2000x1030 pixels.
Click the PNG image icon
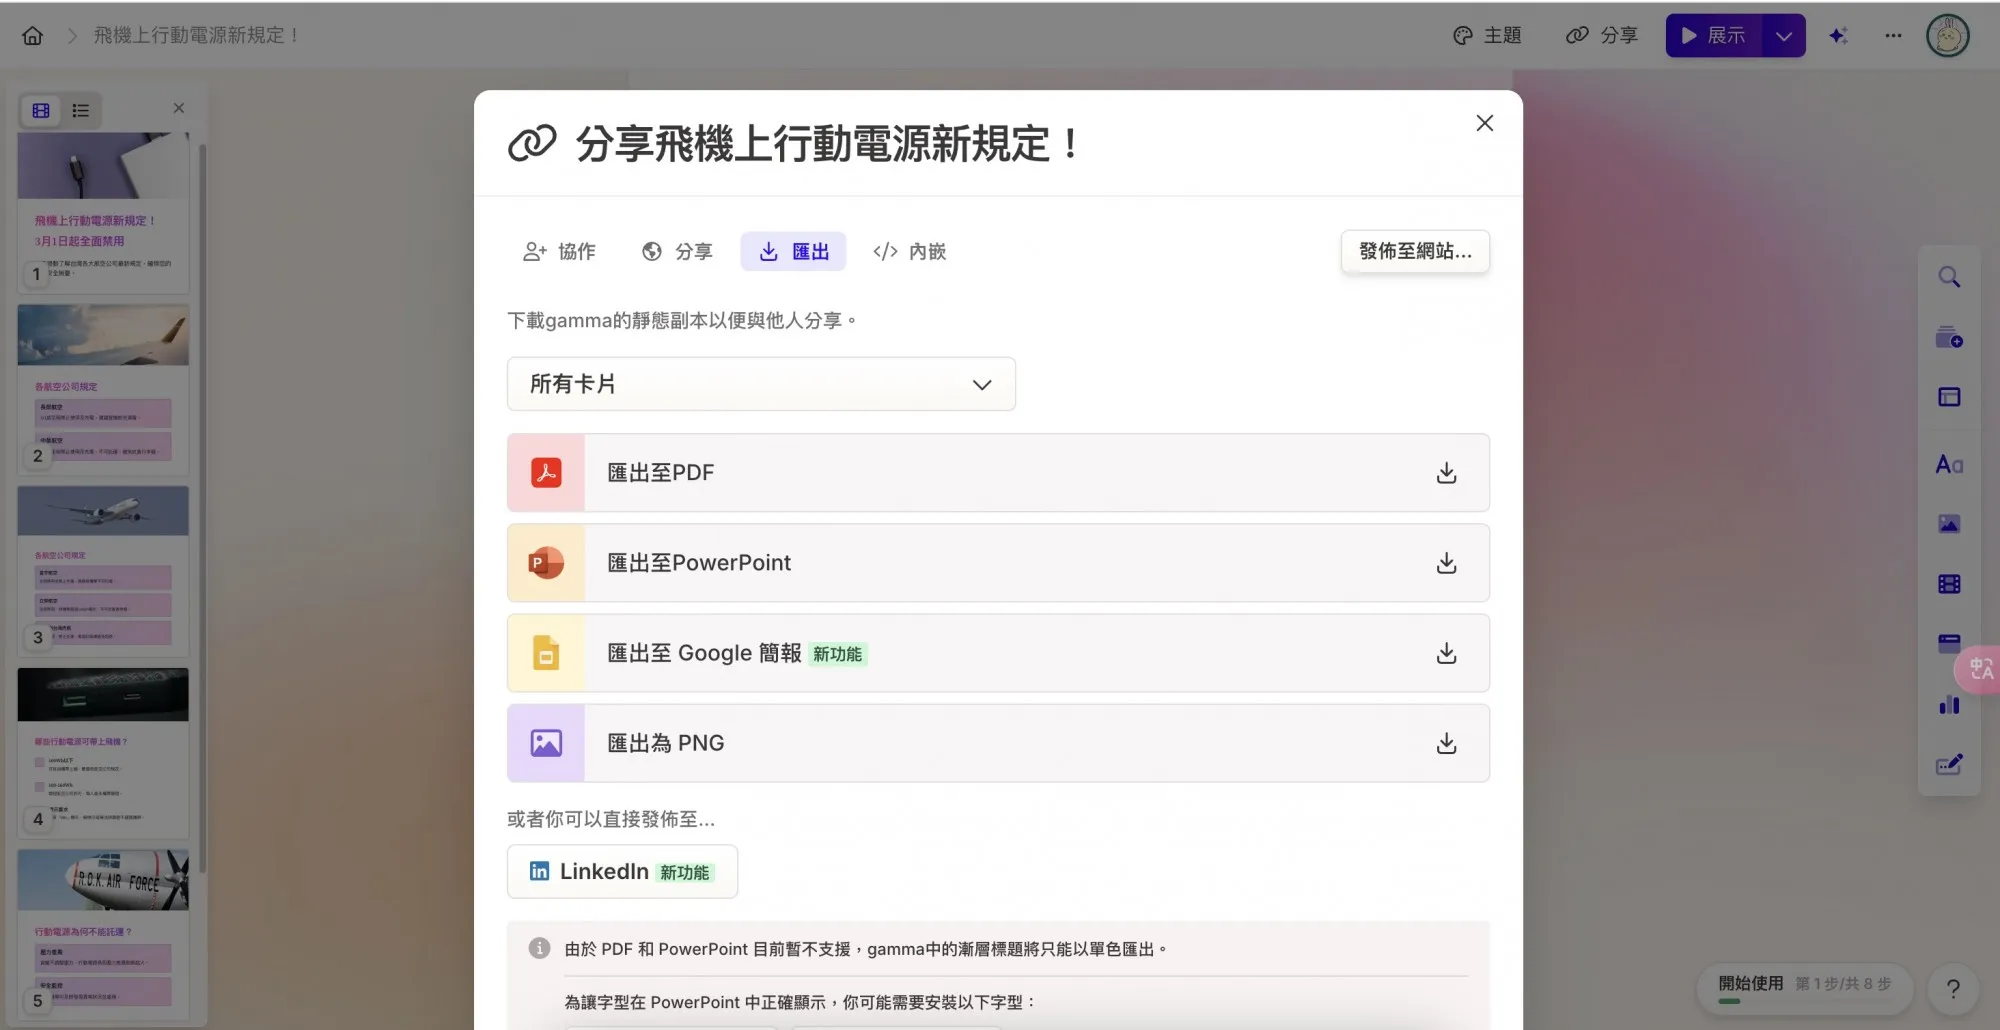pyautogui.click(x=546, y=743)
